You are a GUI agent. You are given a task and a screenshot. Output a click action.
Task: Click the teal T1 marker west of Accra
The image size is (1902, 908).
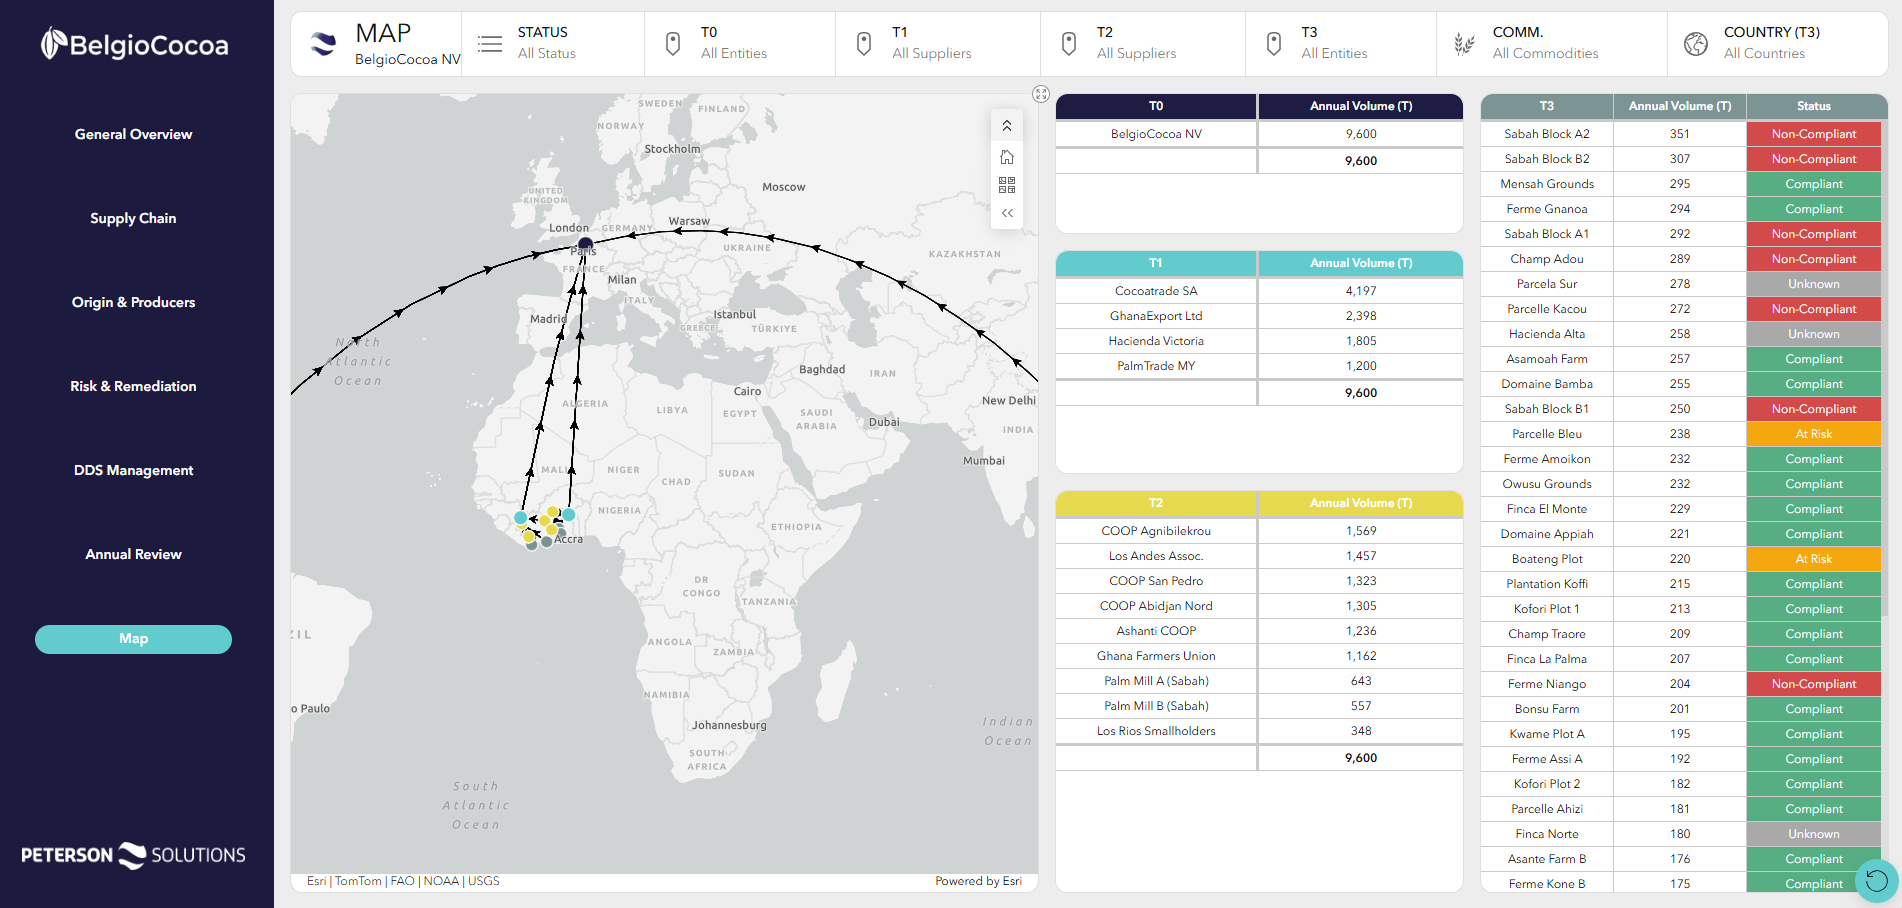pyautogui.click(x=521, y=518)
